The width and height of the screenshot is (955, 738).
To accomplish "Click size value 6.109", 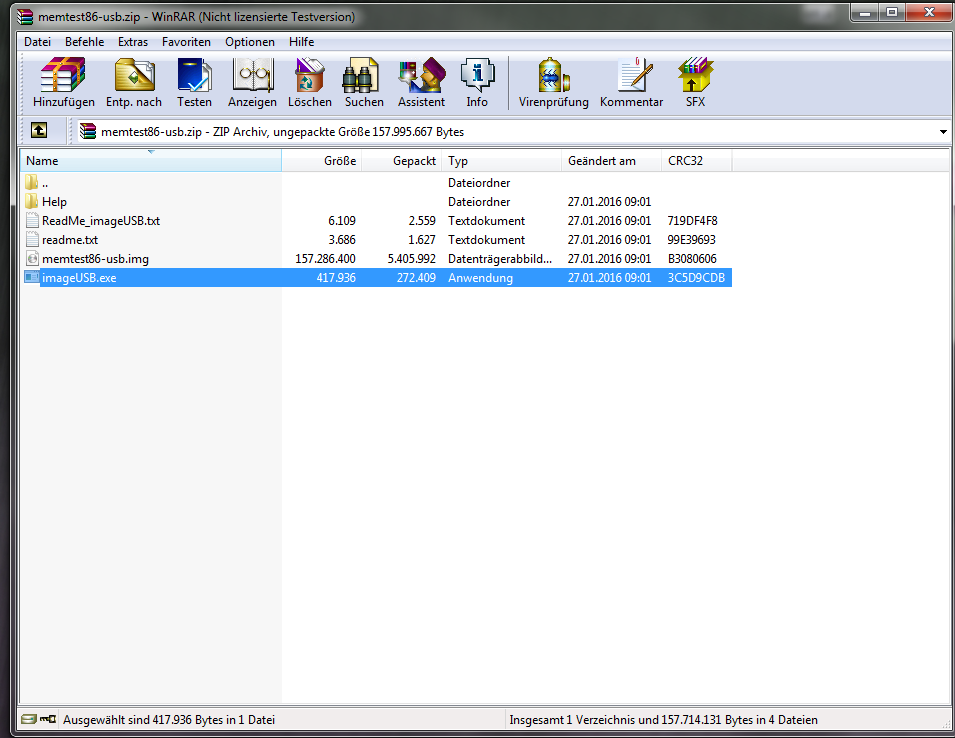I will pyautogui.click(x=342, y=220).
